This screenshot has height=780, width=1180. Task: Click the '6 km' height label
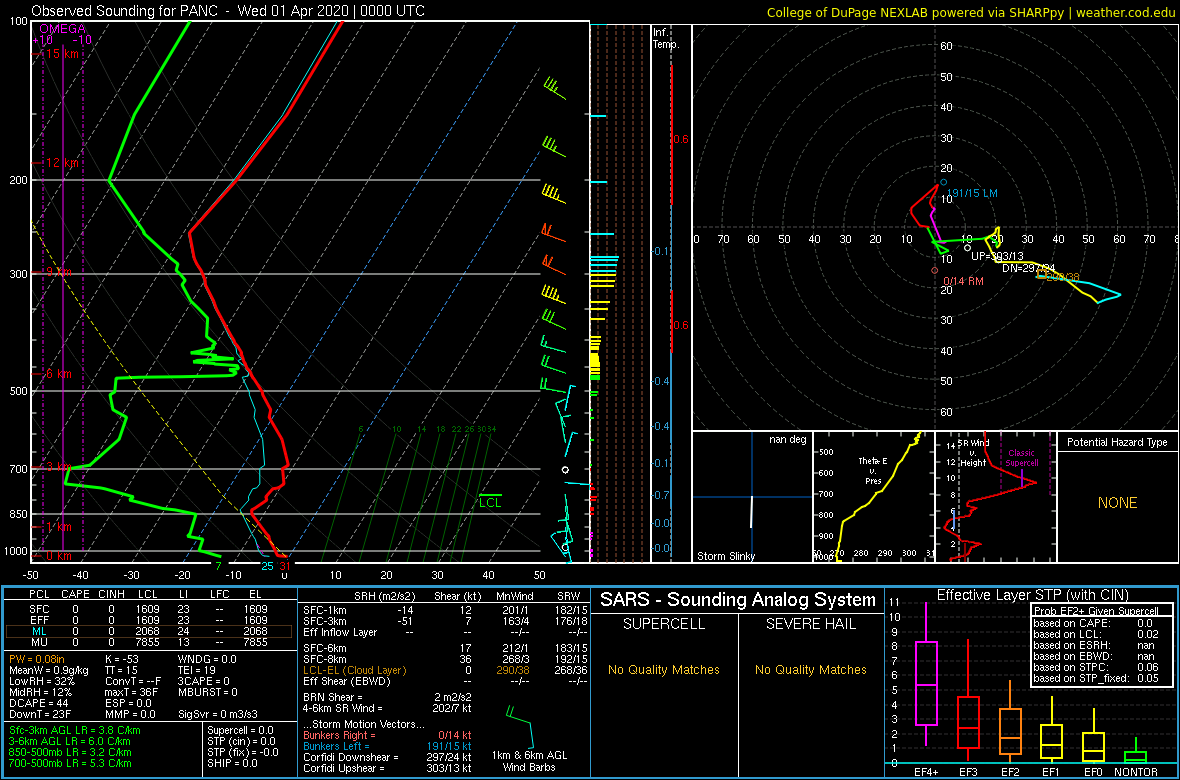point(61,374)
